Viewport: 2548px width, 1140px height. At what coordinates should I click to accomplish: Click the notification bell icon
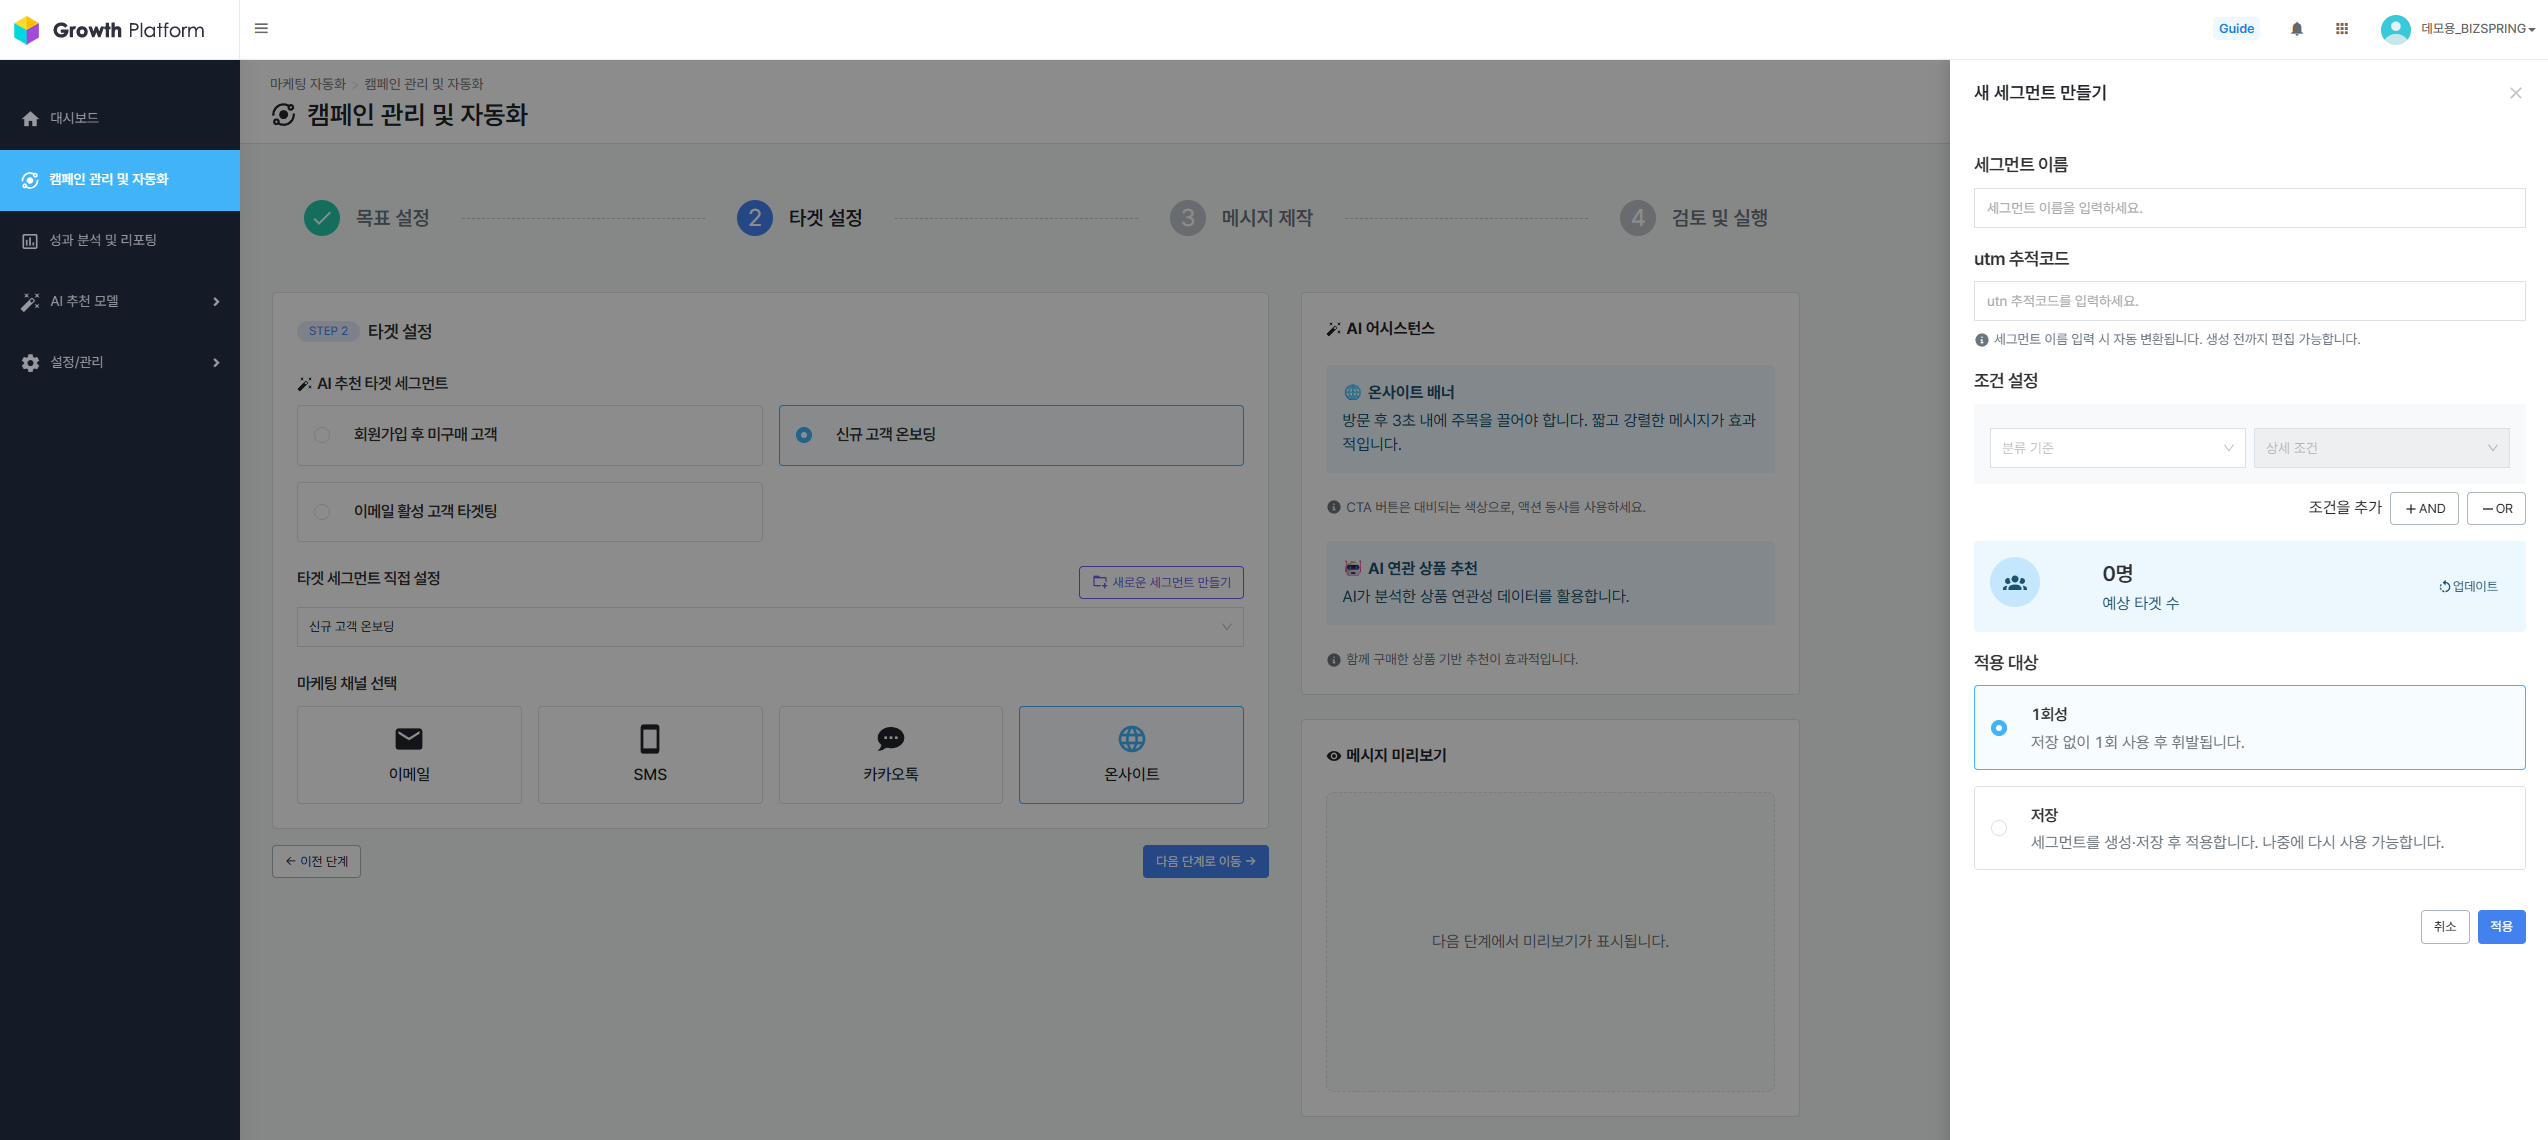[x=2296, y=29]
